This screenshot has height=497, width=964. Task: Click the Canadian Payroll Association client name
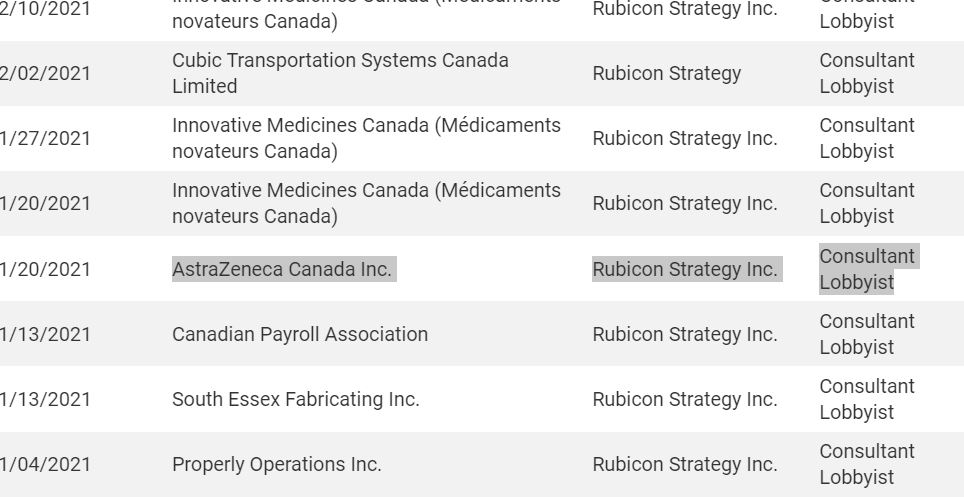point(300,334)
